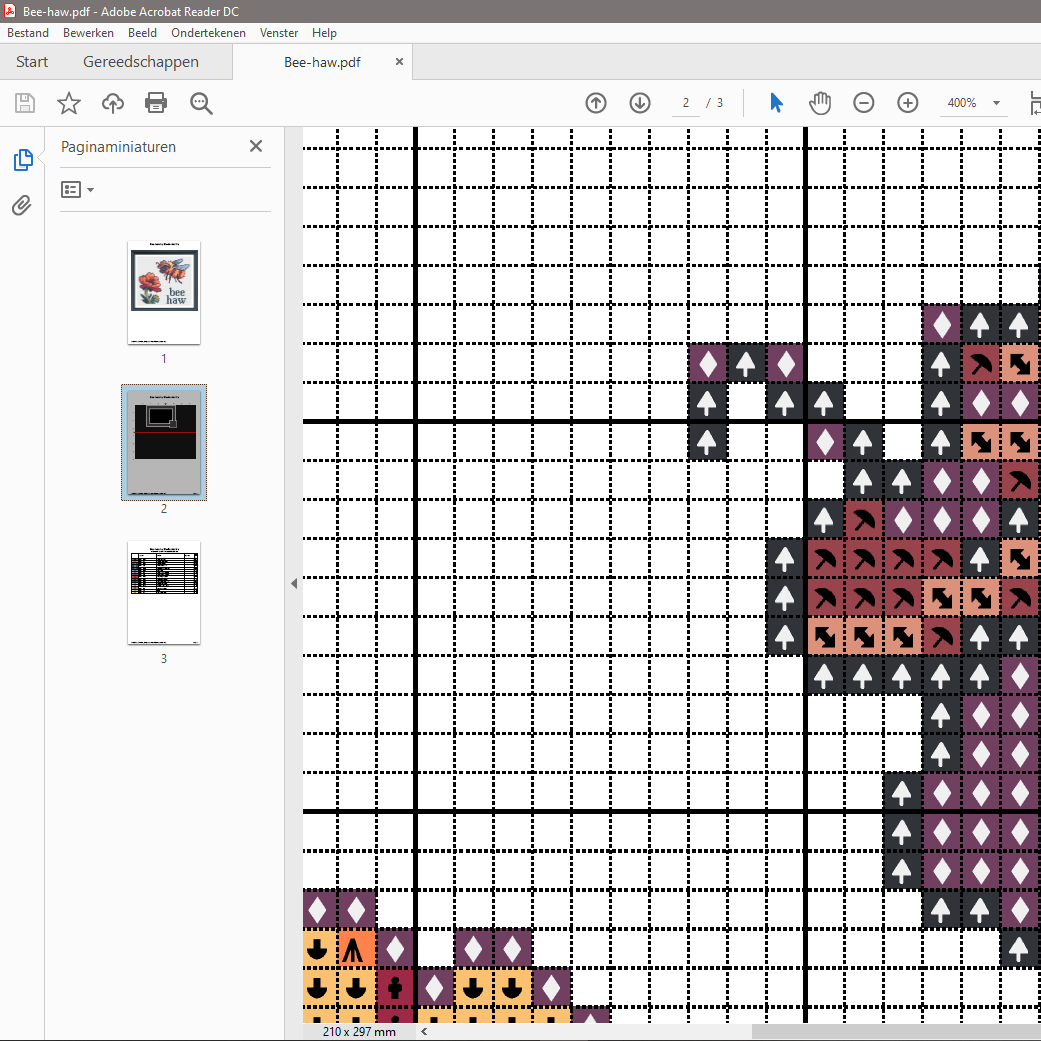This screenshot has height=1041, width=1041.
Task: Bookmark document with star icon
Action: (68, 103)
